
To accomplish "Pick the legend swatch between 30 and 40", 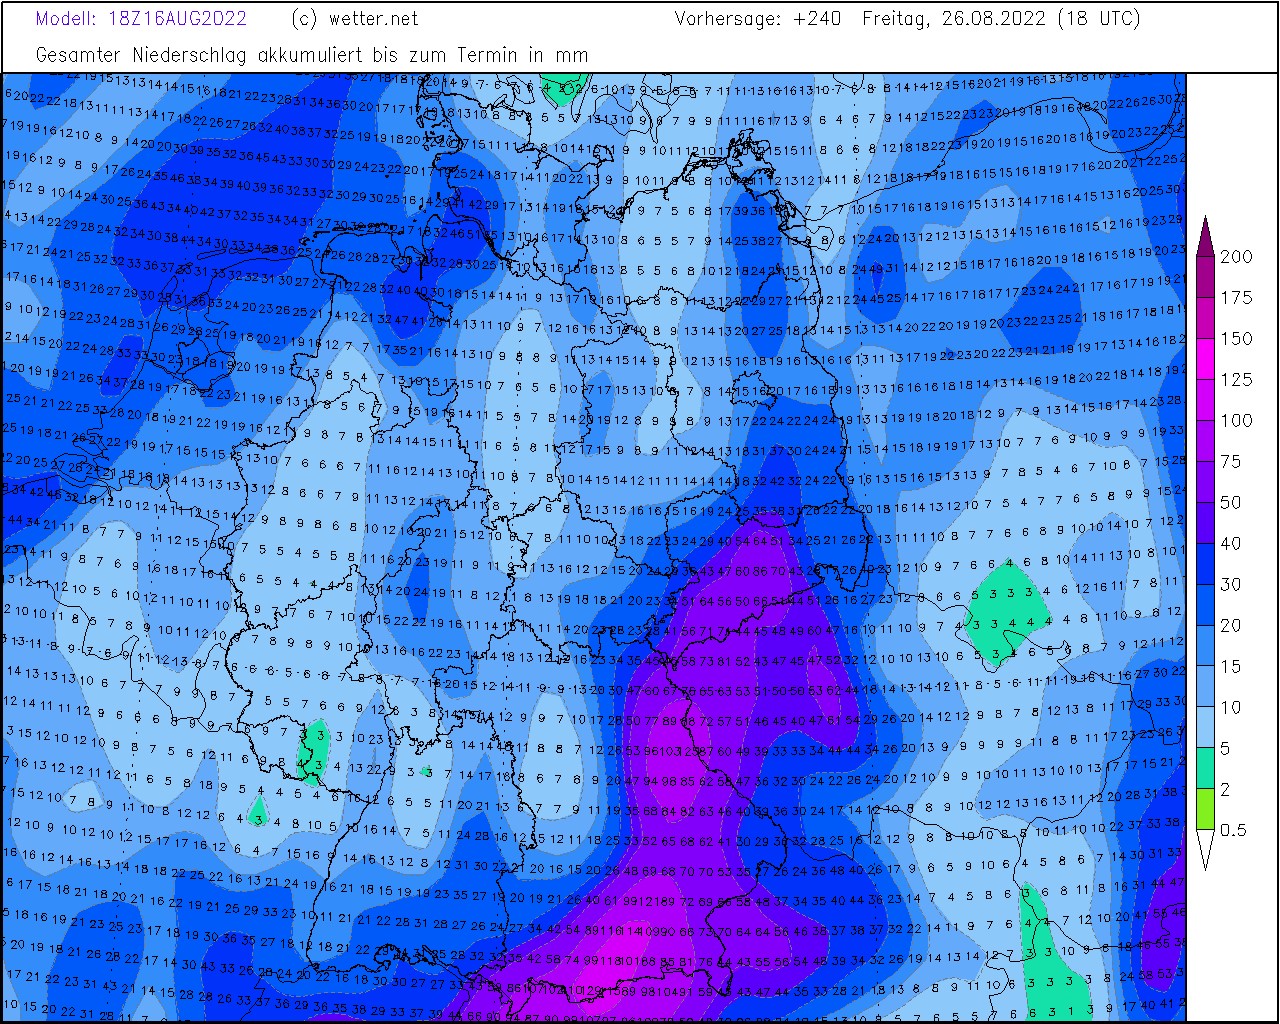I will point(1205,564).
